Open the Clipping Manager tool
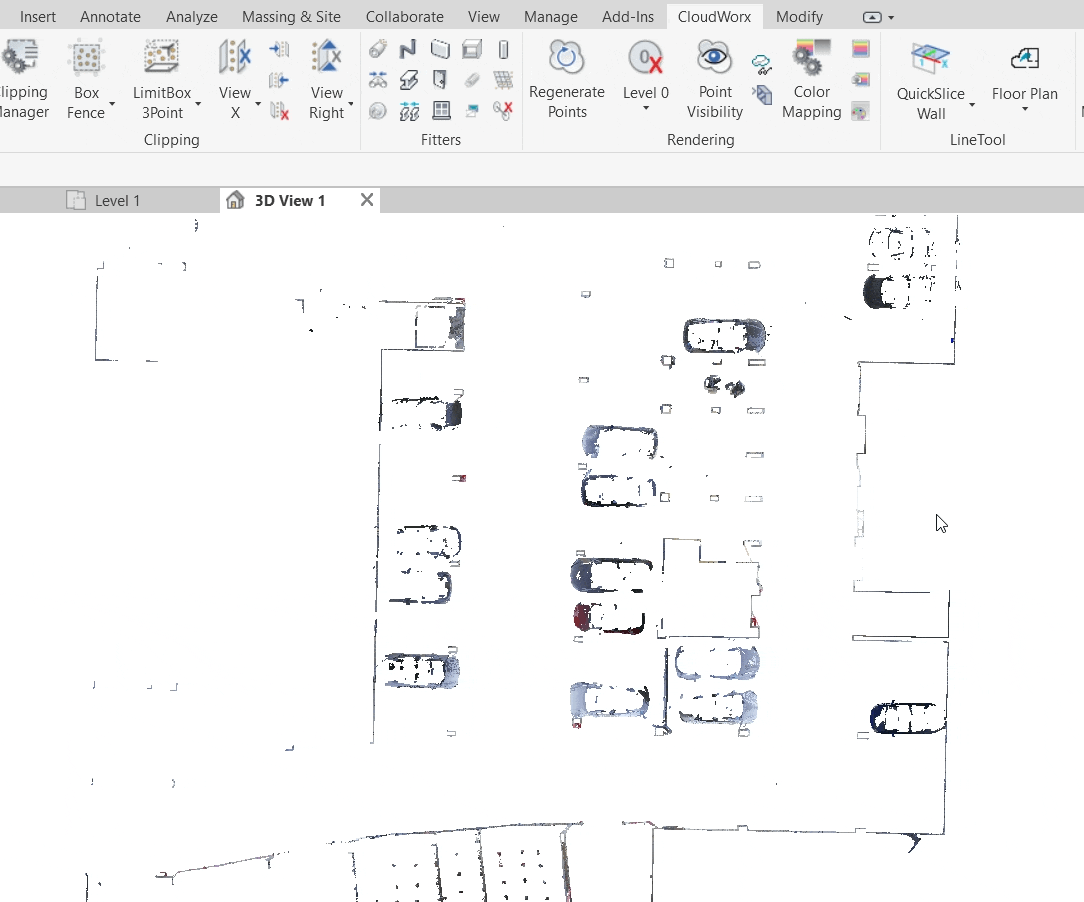1084x902 pixels. [20, 80]
